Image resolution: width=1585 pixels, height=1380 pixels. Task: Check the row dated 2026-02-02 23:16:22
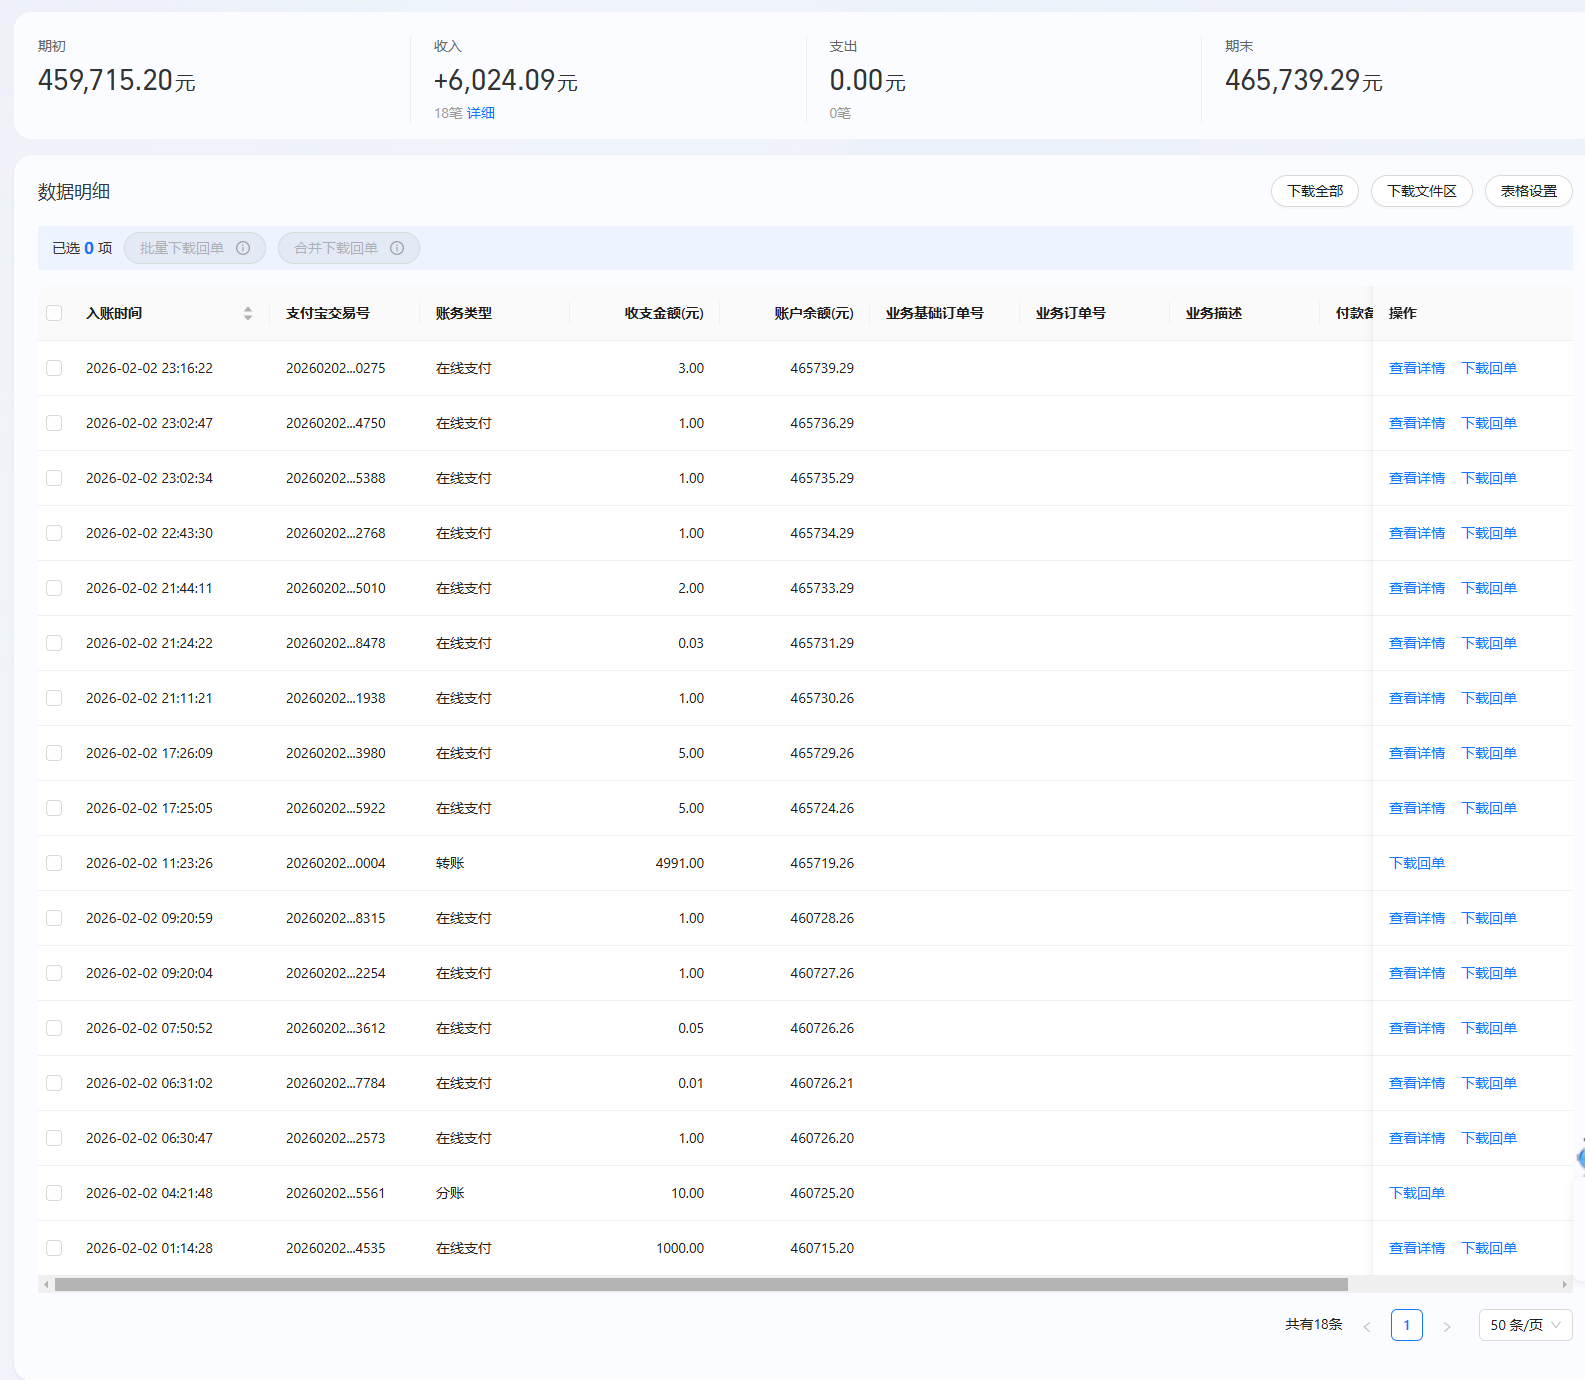(x=54, y=368)
